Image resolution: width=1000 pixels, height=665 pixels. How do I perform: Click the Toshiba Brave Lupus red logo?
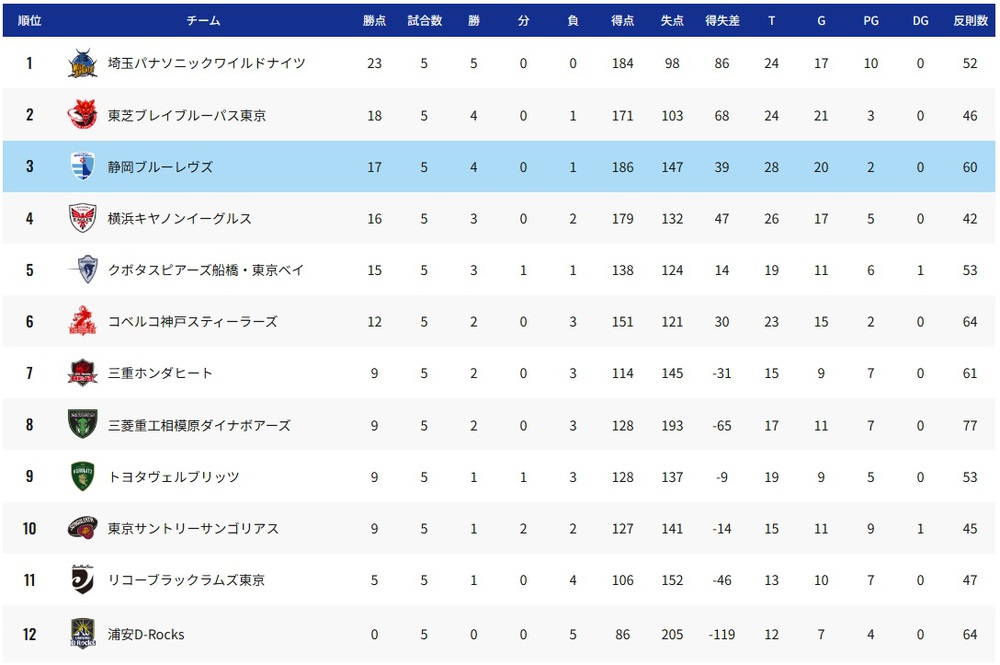pyautogui.click(x=82, y=116)
